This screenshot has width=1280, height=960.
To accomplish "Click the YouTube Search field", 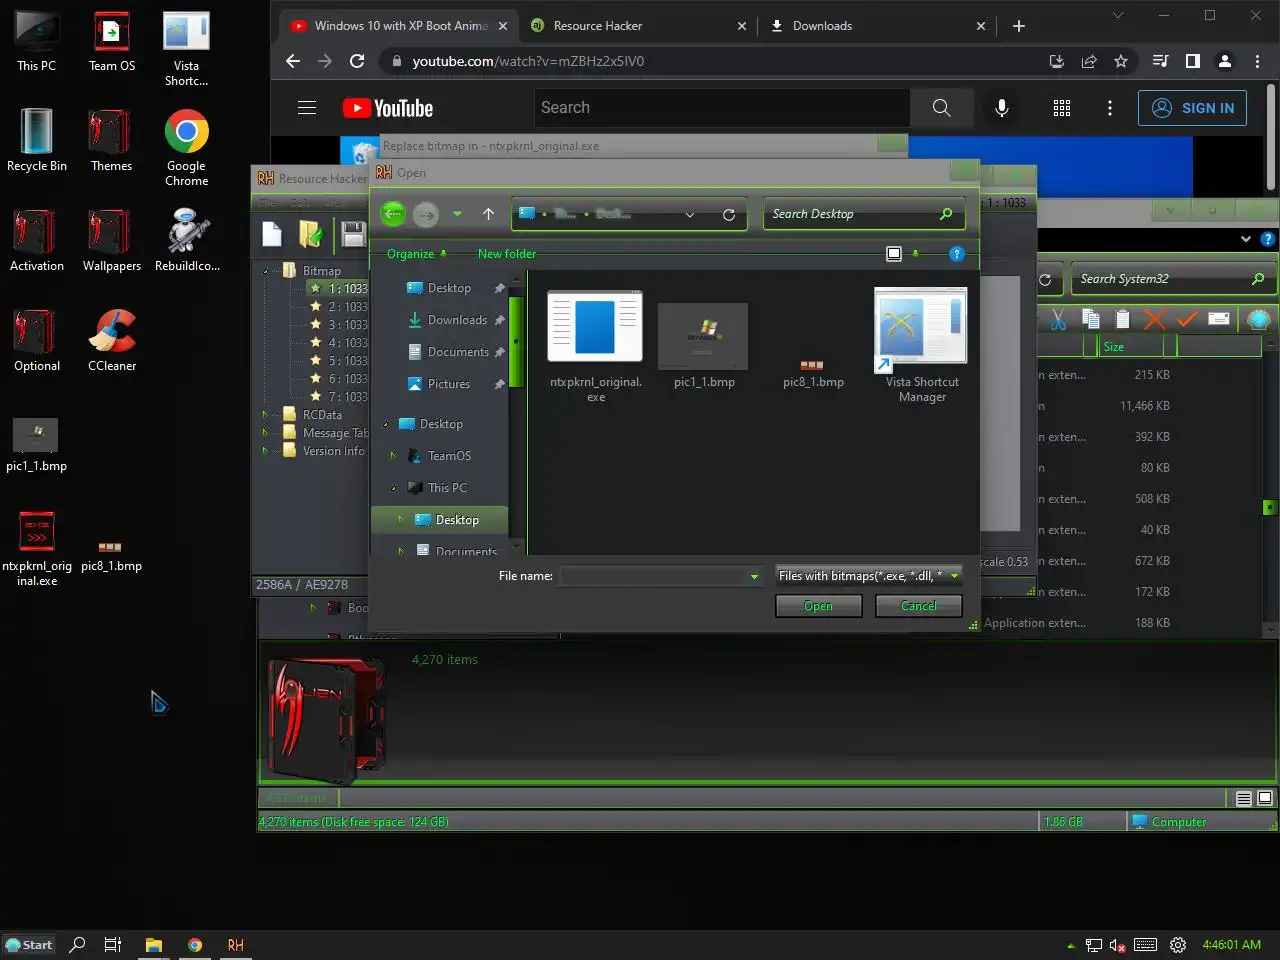I will tap(722, 108).
